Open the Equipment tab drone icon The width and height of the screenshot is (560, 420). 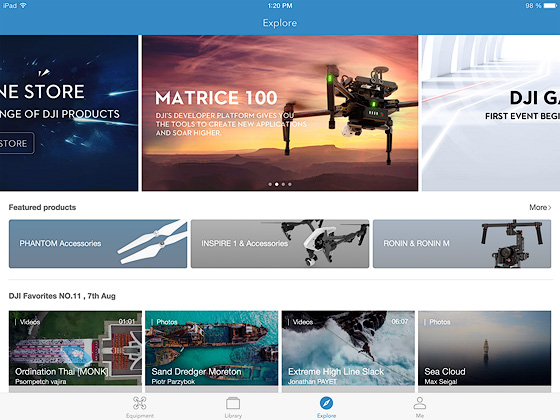[x=140, y=403]
